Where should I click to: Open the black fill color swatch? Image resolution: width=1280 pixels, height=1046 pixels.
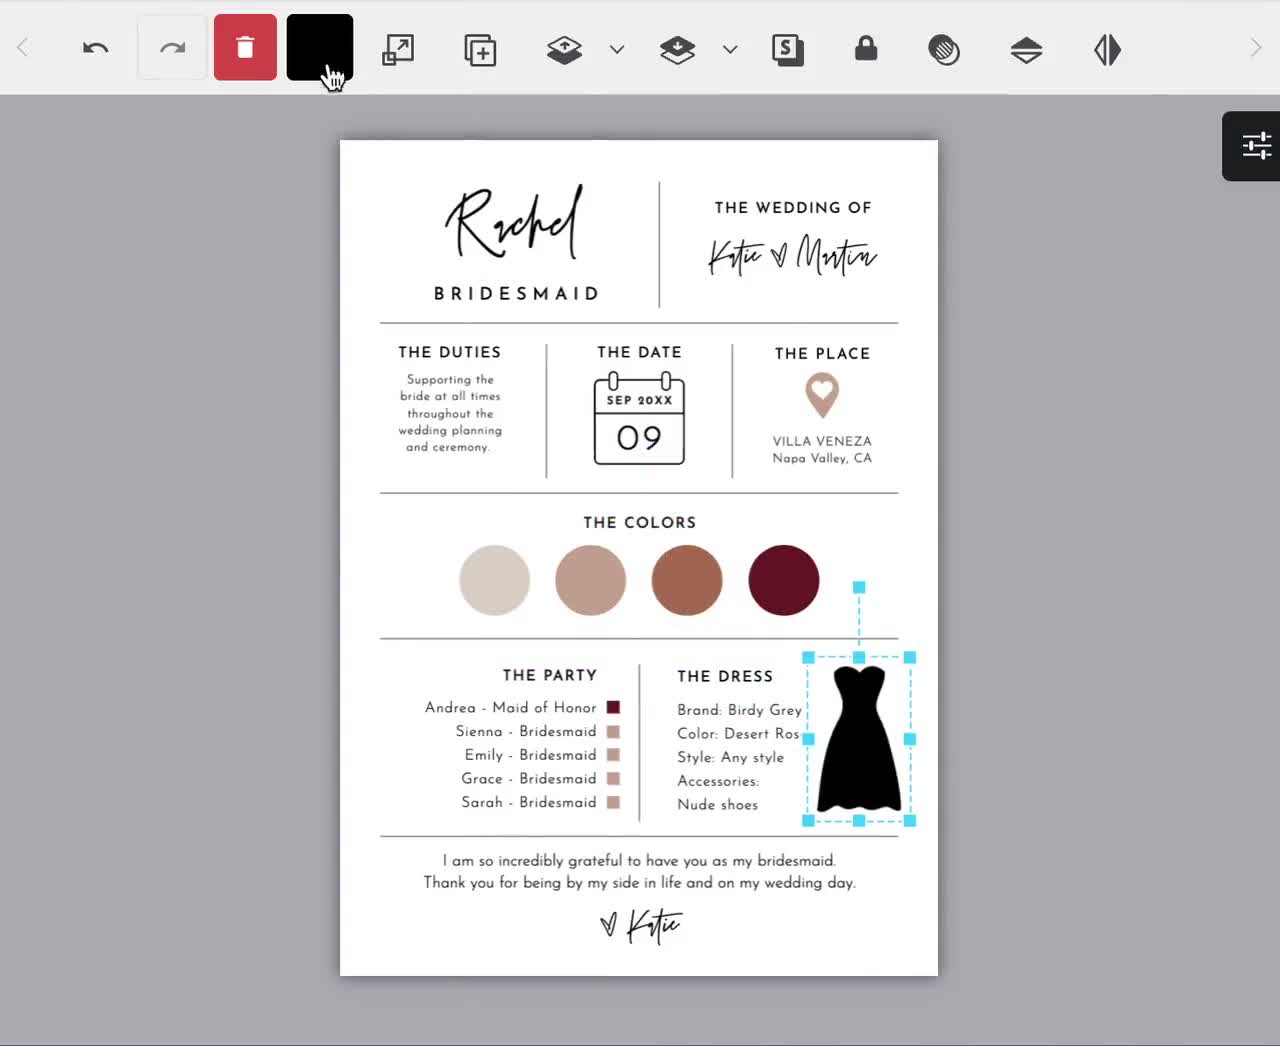[x=320, y=47]
